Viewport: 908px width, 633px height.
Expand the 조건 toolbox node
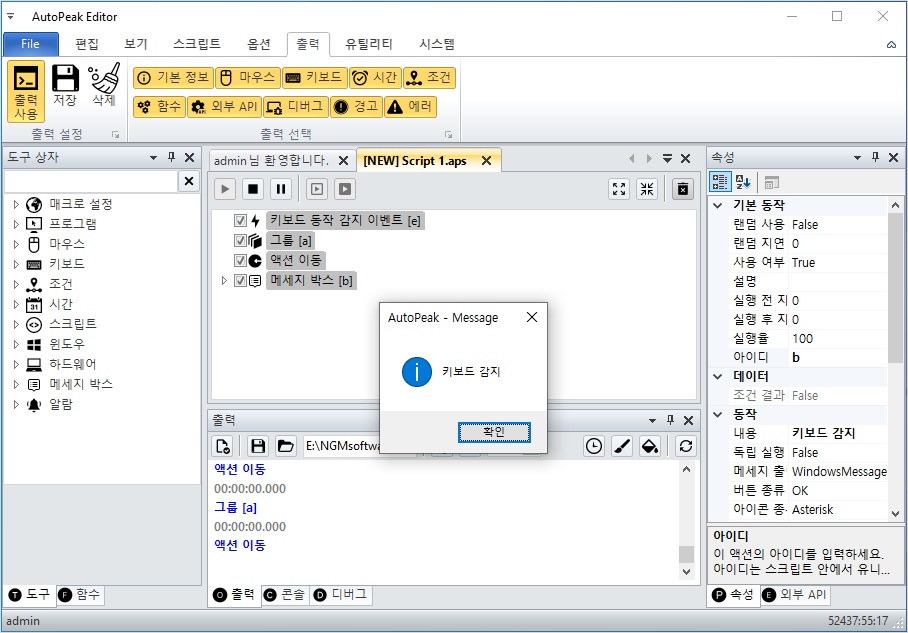(16, 284)
